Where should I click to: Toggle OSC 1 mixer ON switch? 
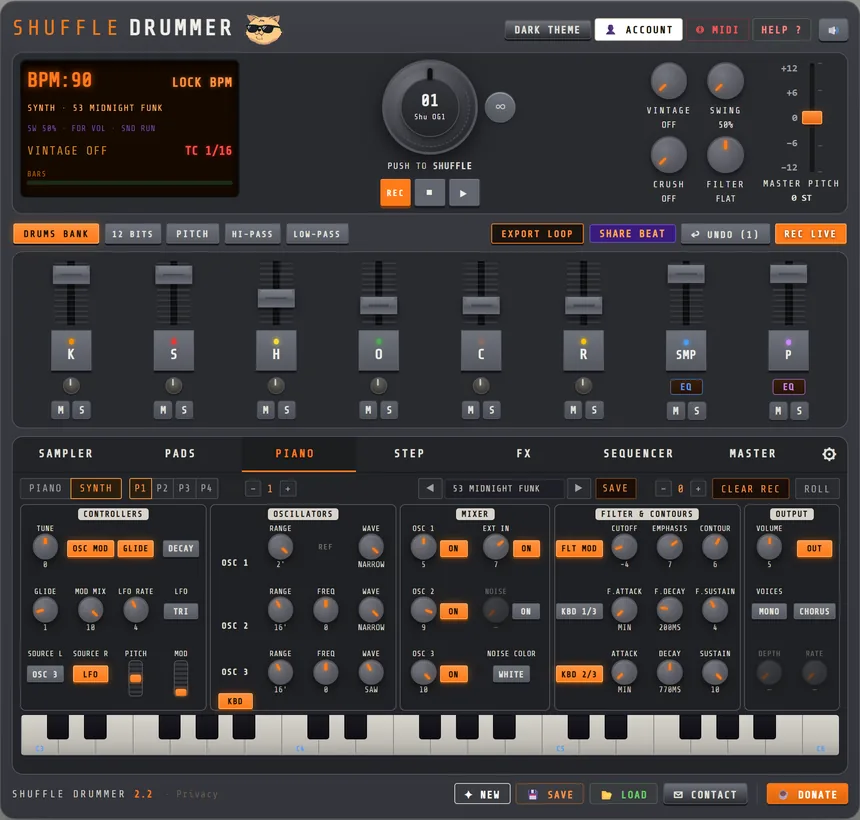pyautogui.click(x=454, y=548)
